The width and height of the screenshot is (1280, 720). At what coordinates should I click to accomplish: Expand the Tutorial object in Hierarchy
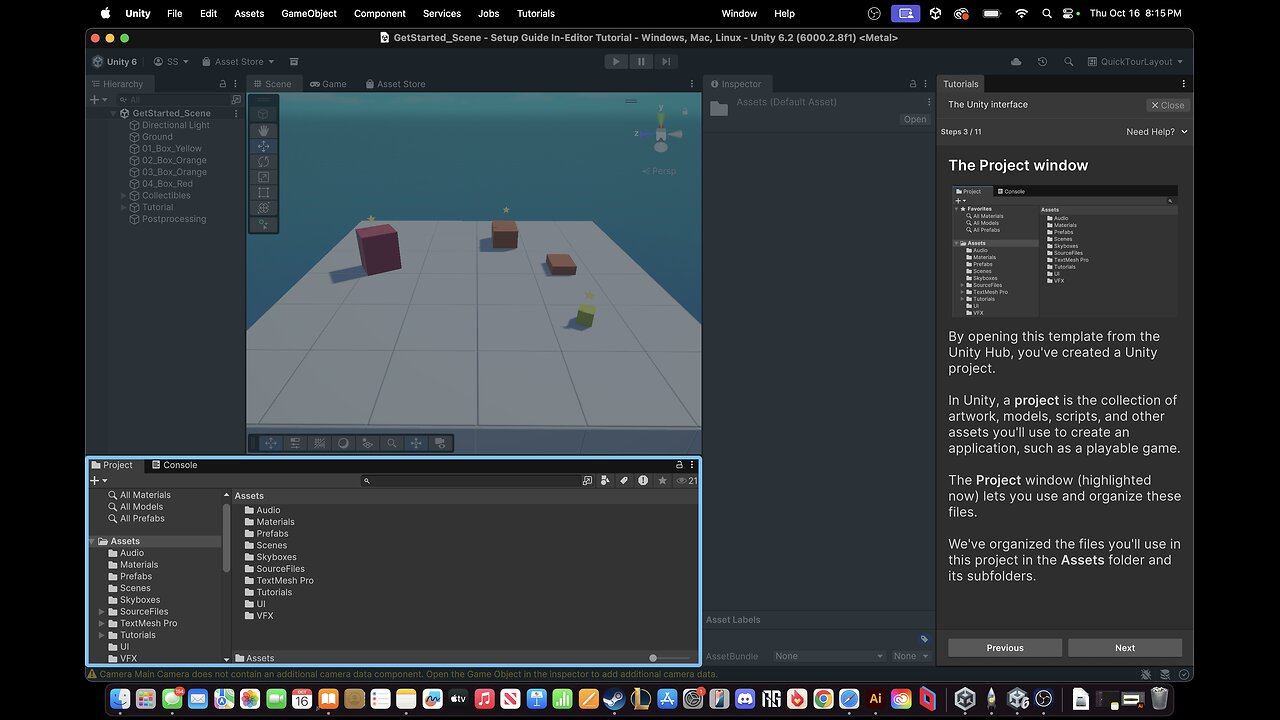[x=124, y=207]
